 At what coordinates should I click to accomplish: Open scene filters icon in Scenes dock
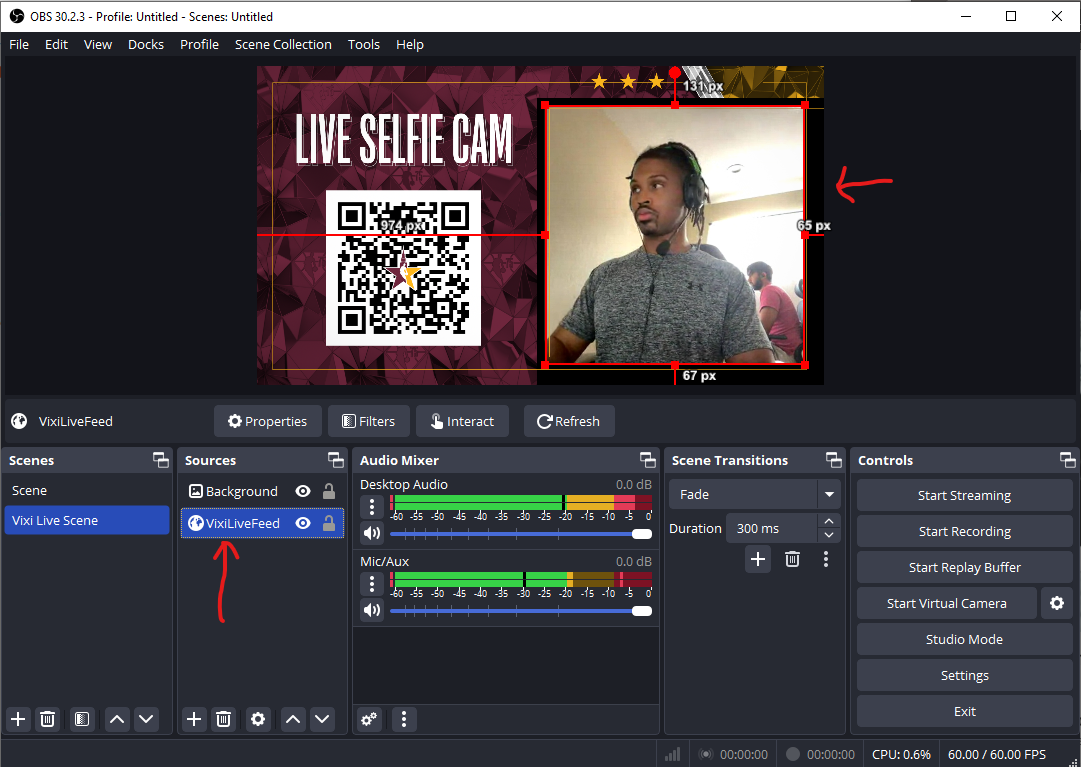tap(82, 718)
